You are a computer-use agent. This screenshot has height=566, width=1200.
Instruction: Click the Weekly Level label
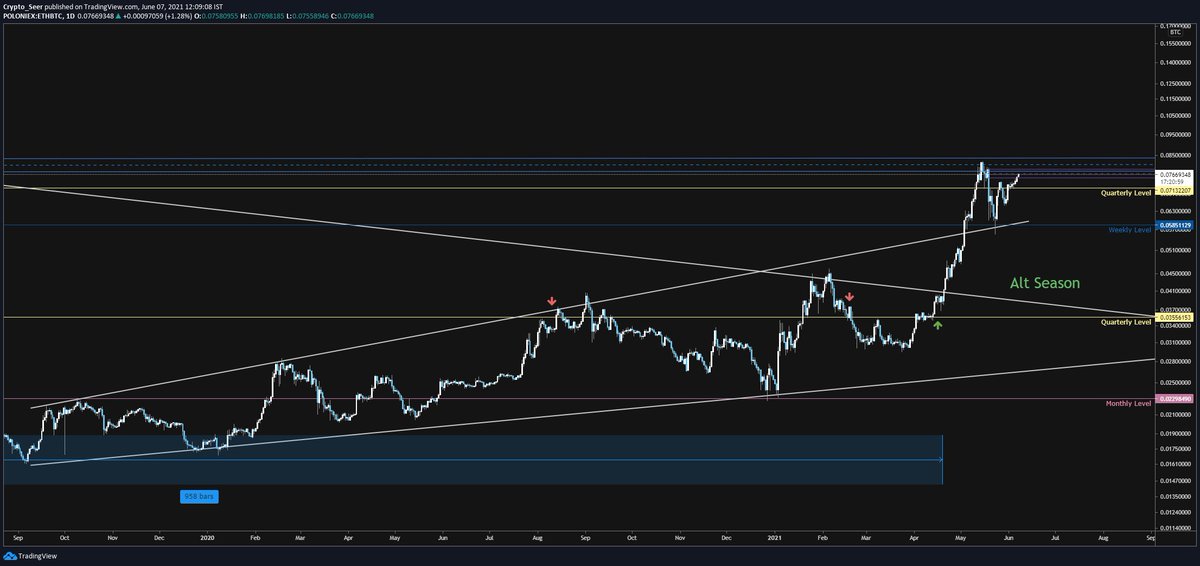[1130, 230]
